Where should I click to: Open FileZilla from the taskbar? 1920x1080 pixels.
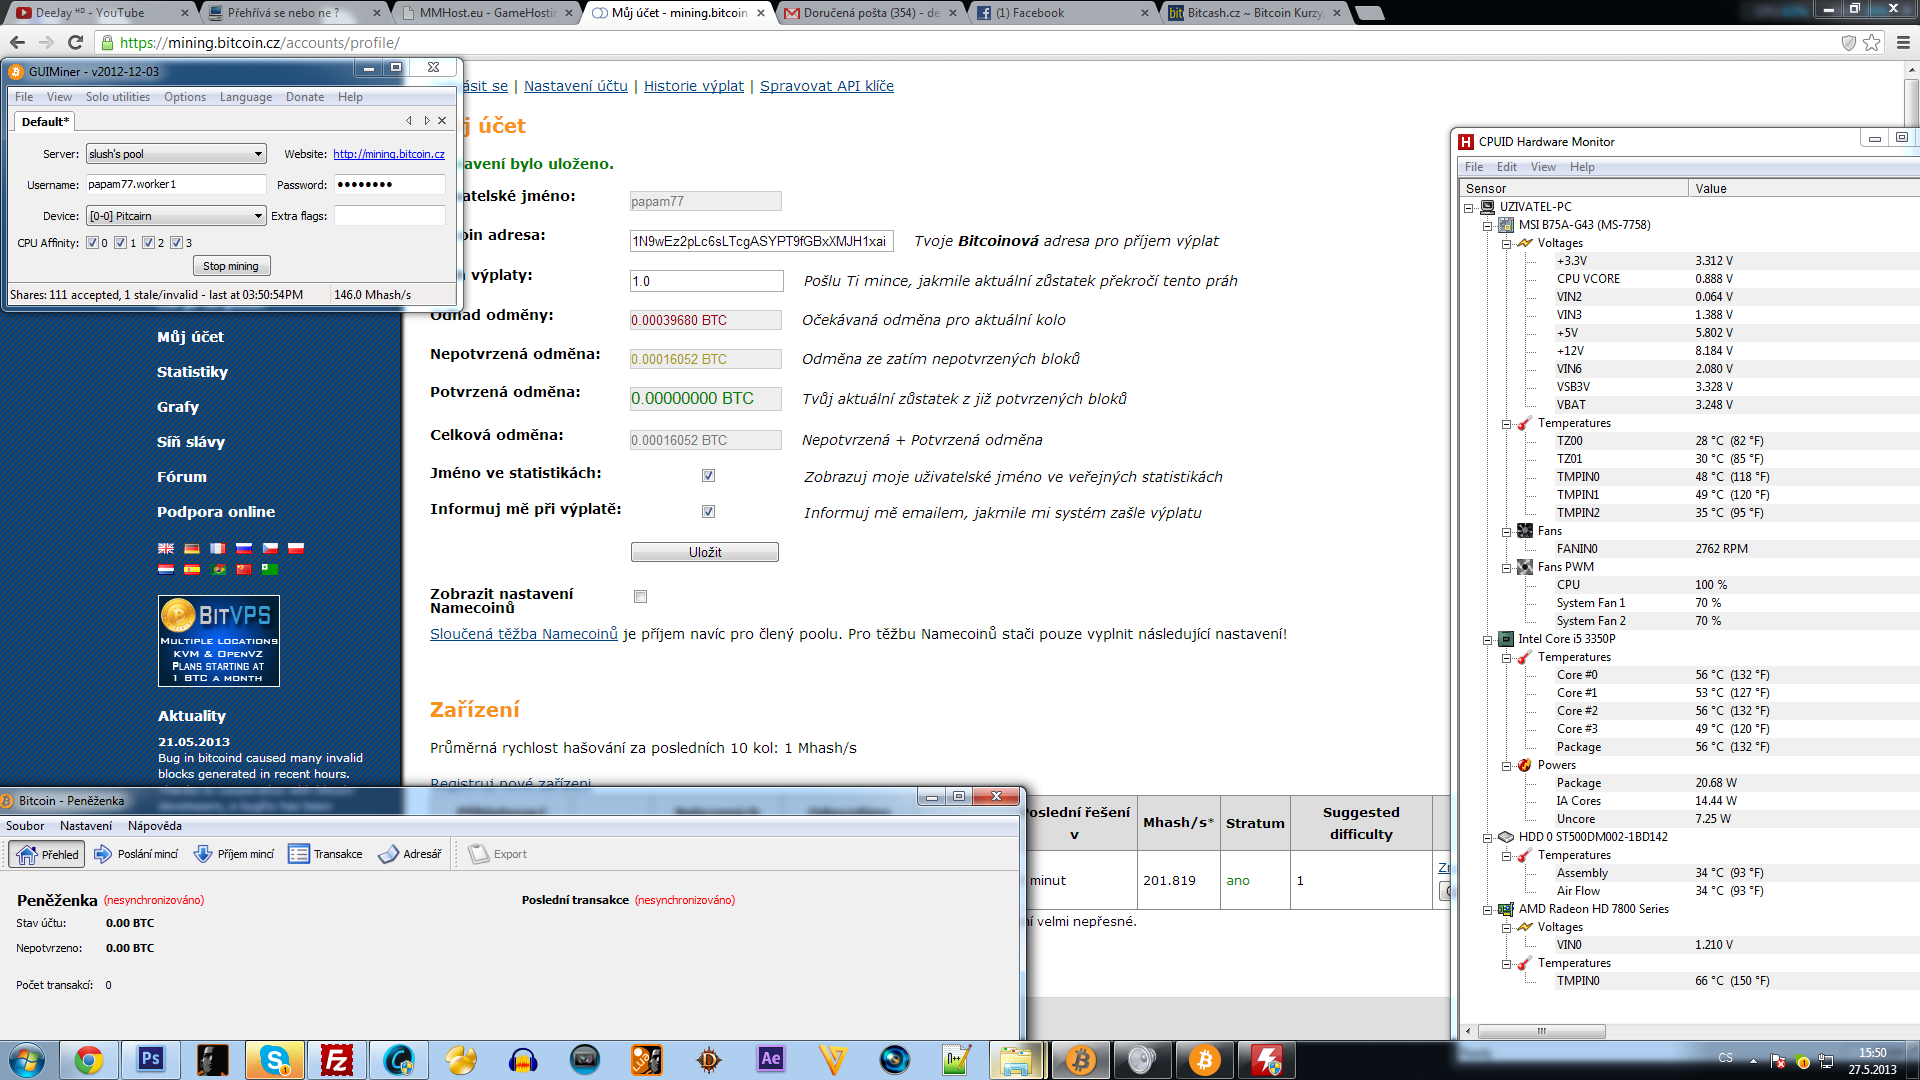(337, 1059)
